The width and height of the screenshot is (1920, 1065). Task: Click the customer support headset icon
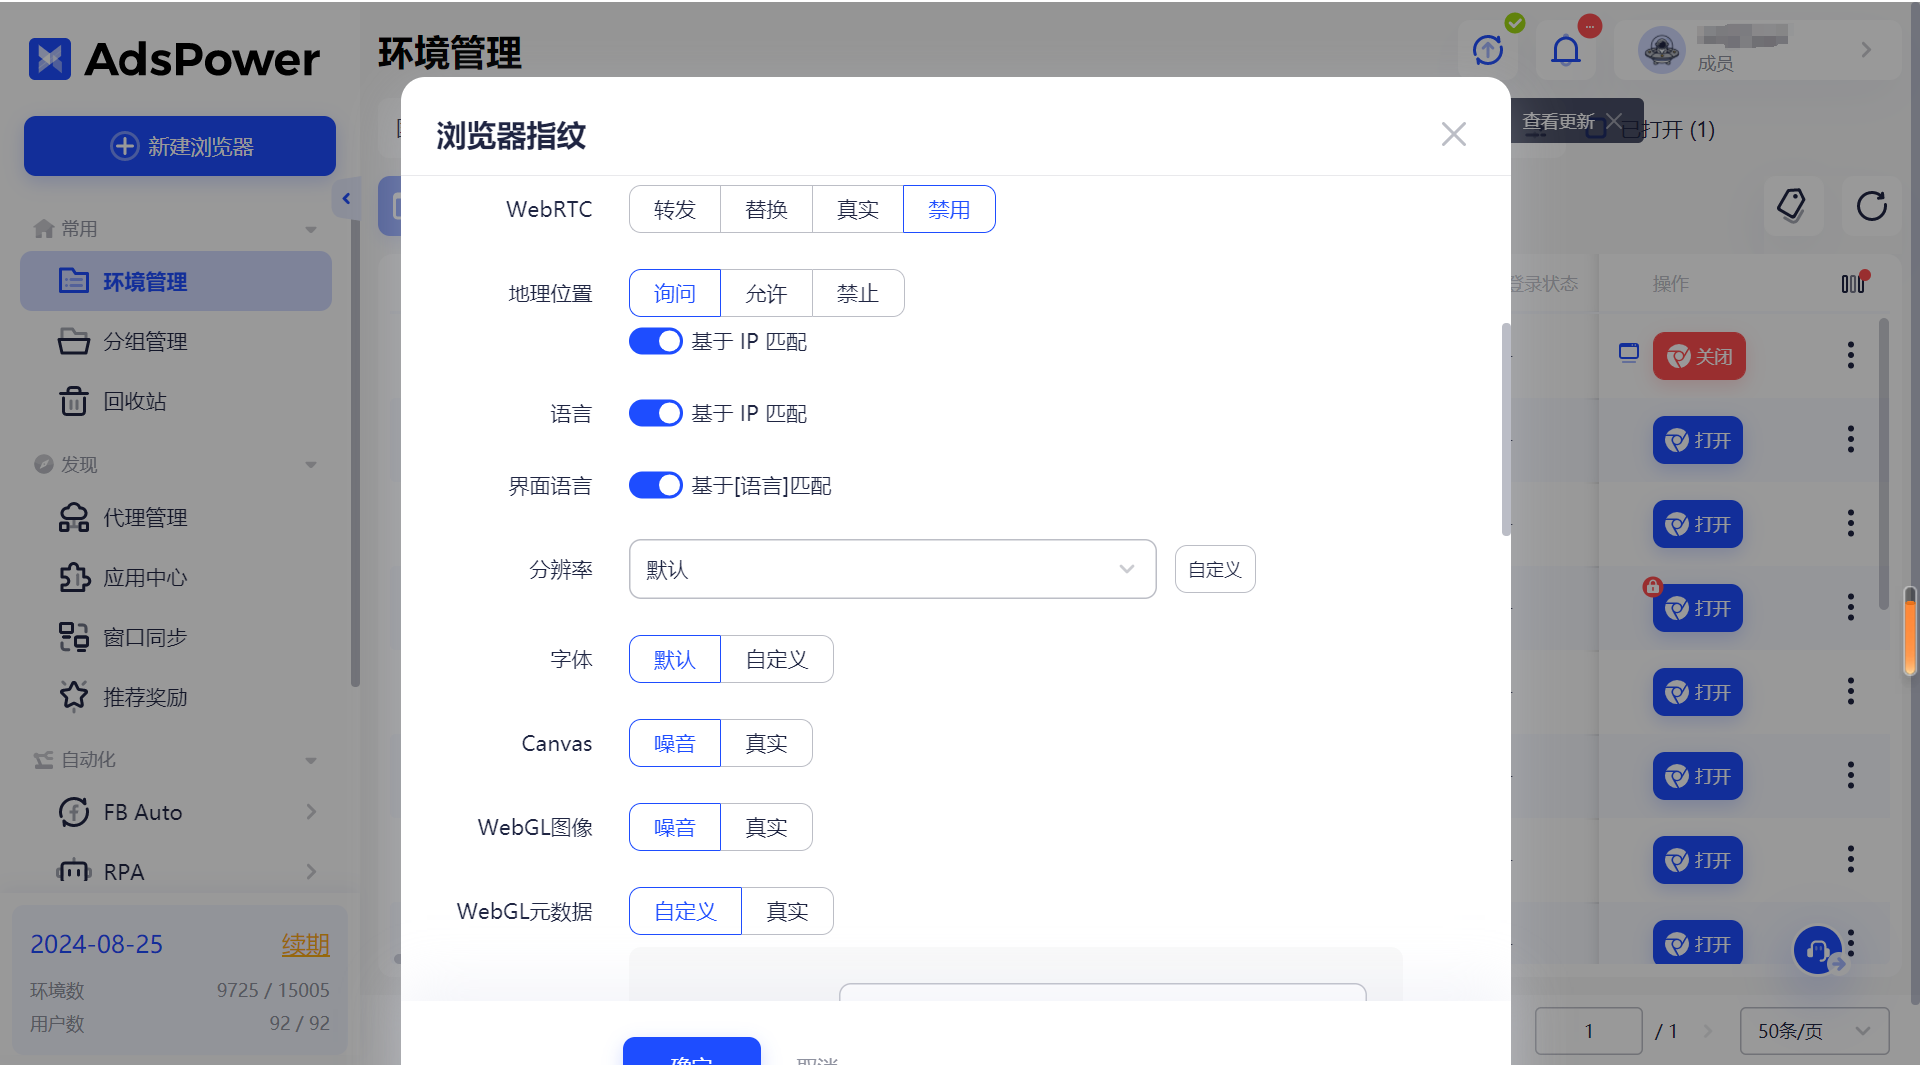1818,949
